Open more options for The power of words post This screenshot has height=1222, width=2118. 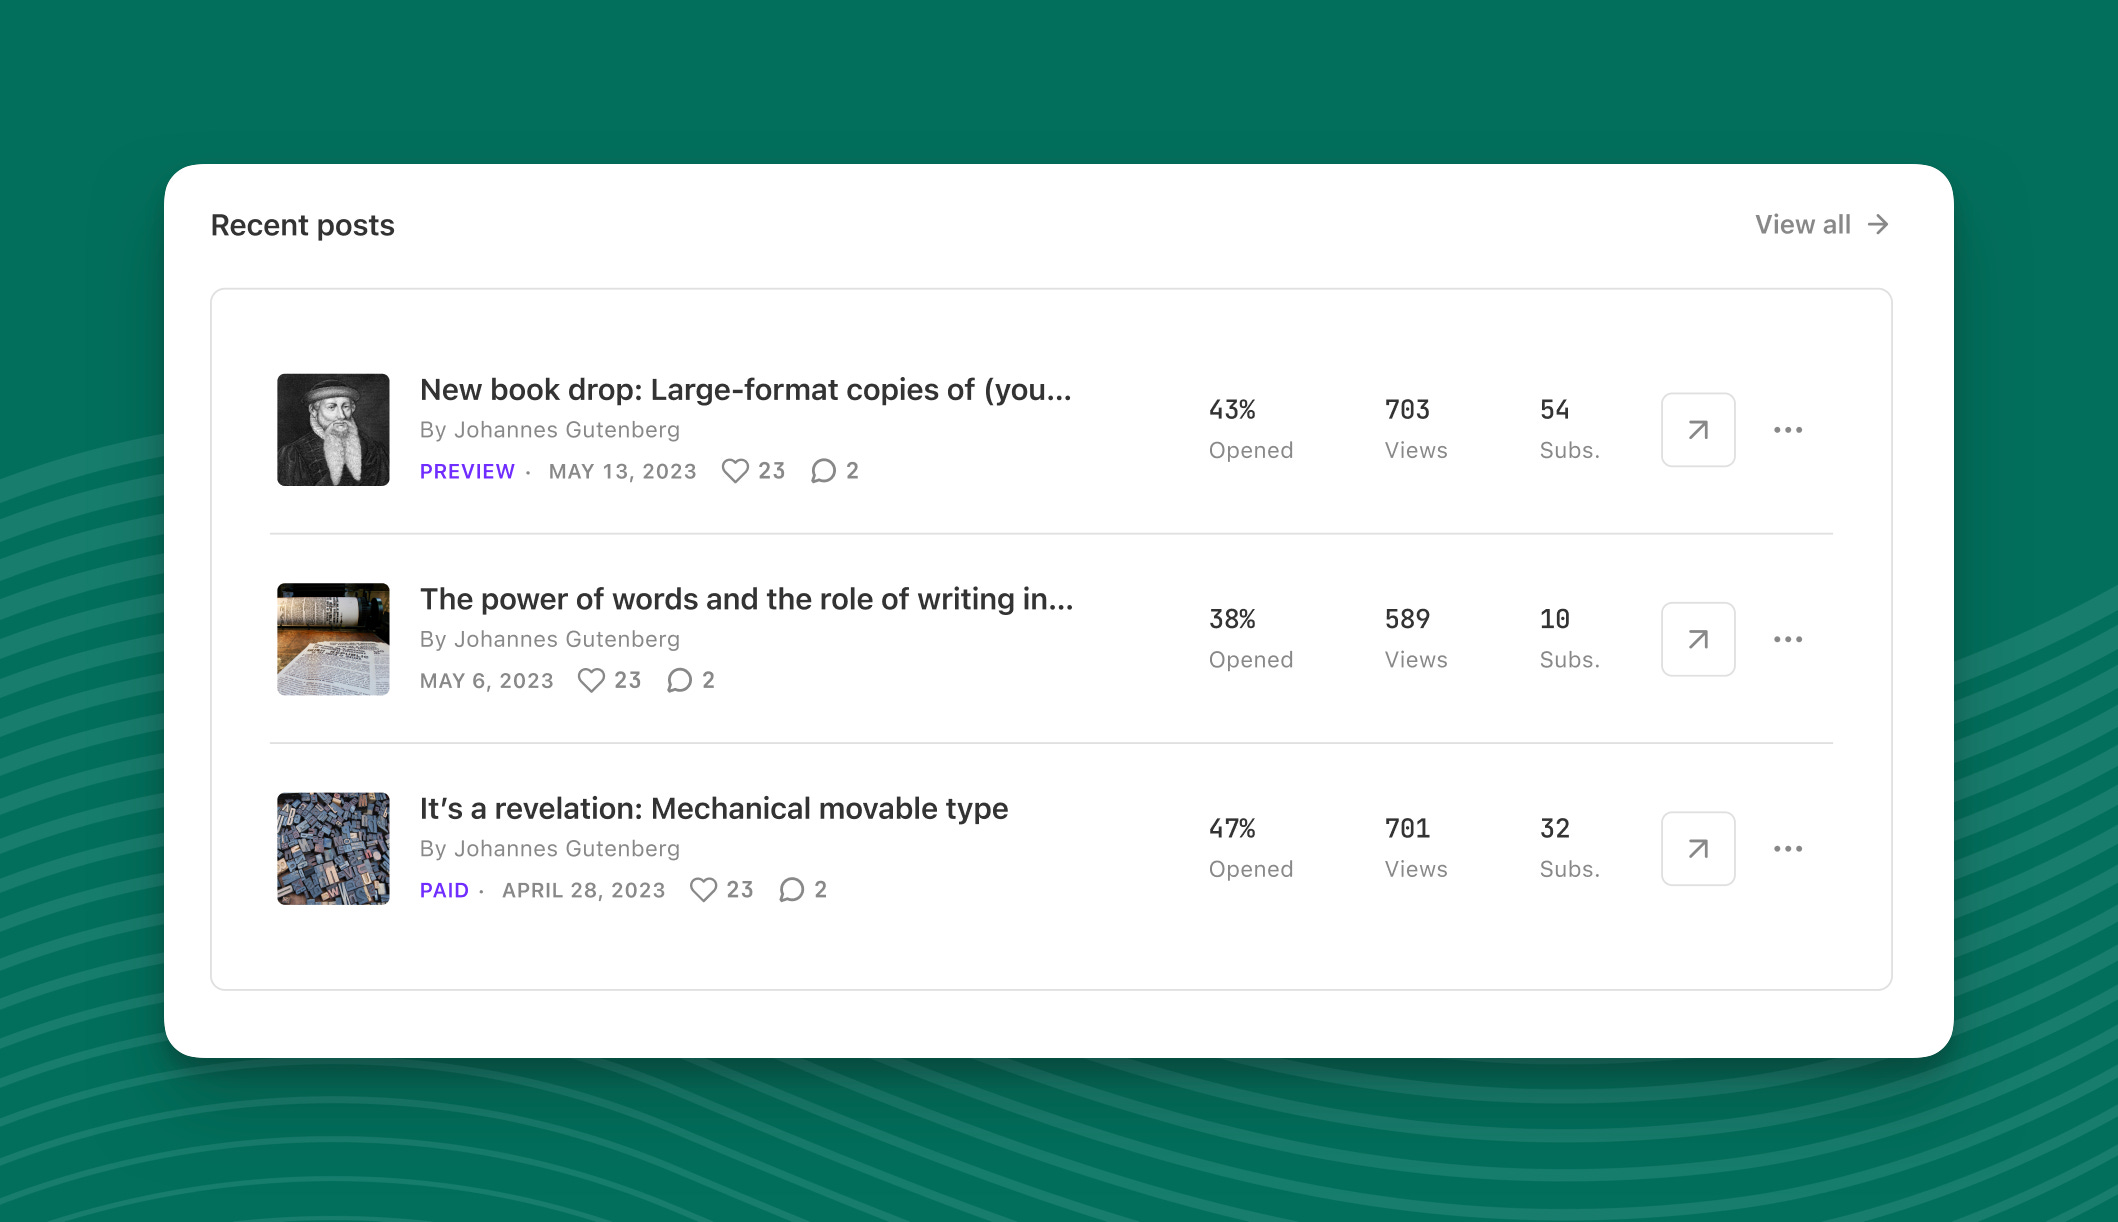[1788, 639]
